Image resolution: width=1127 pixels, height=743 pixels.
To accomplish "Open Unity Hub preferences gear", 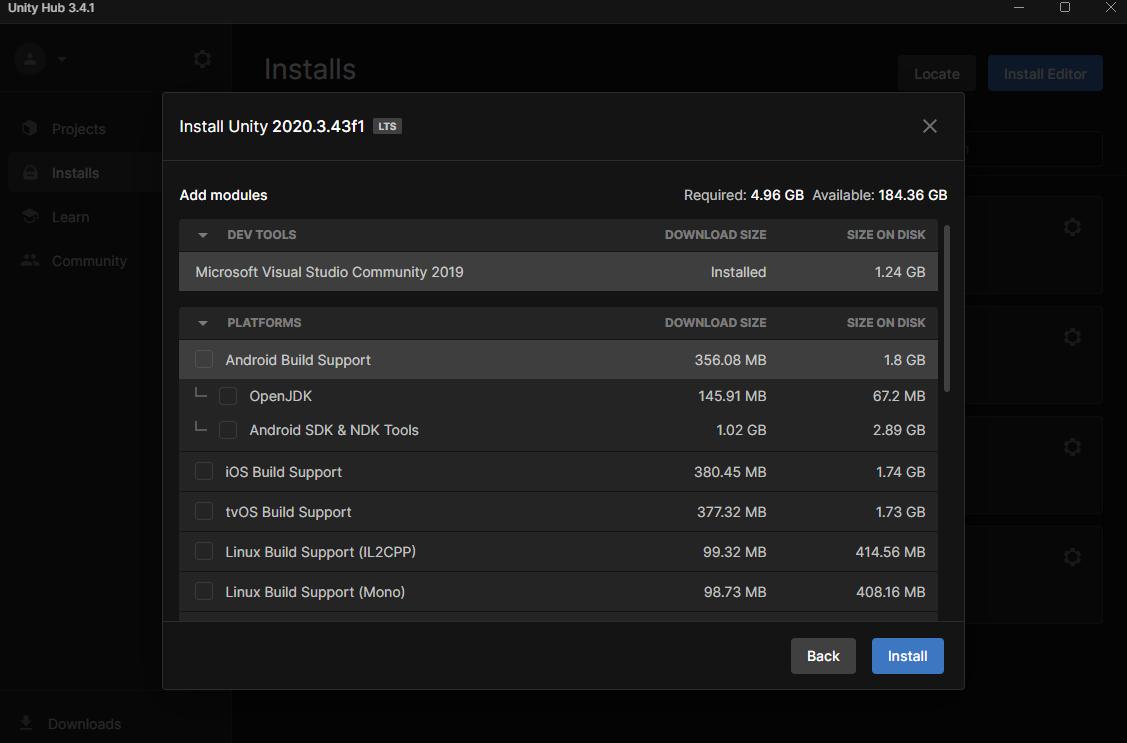I will (202, 59).
